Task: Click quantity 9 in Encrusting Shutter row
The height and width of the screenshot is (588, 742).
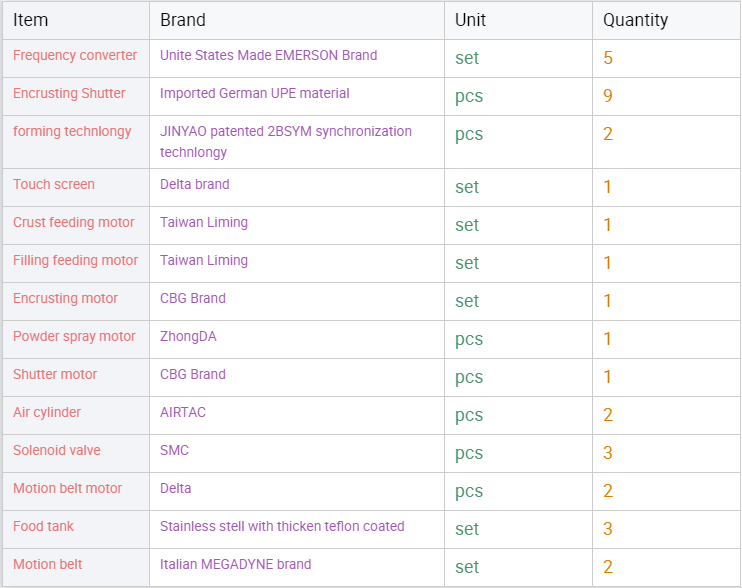Action: point(608,96)
